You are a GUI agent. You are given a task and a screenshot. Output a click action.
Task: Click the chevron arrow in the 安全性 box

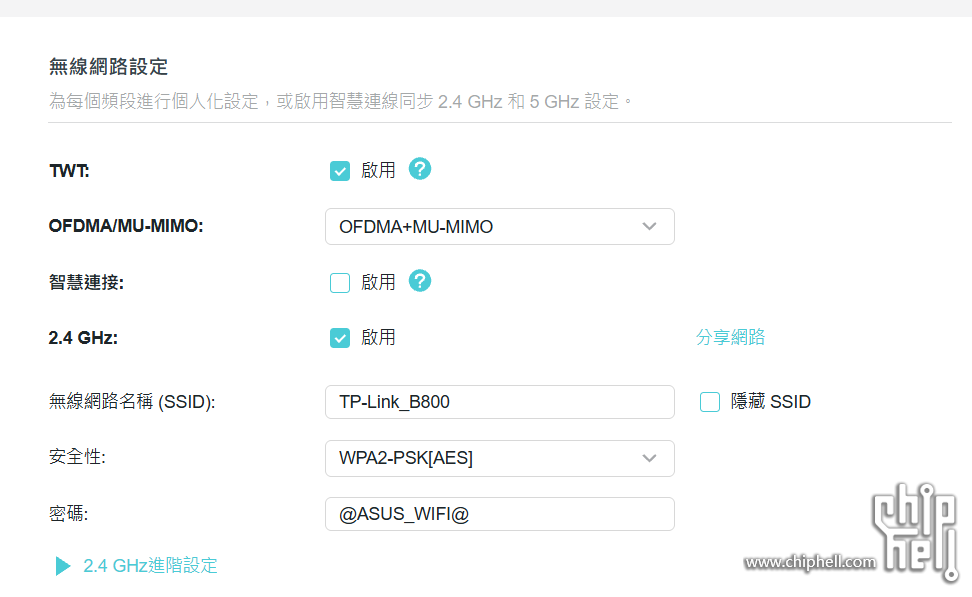coord(649,458)
